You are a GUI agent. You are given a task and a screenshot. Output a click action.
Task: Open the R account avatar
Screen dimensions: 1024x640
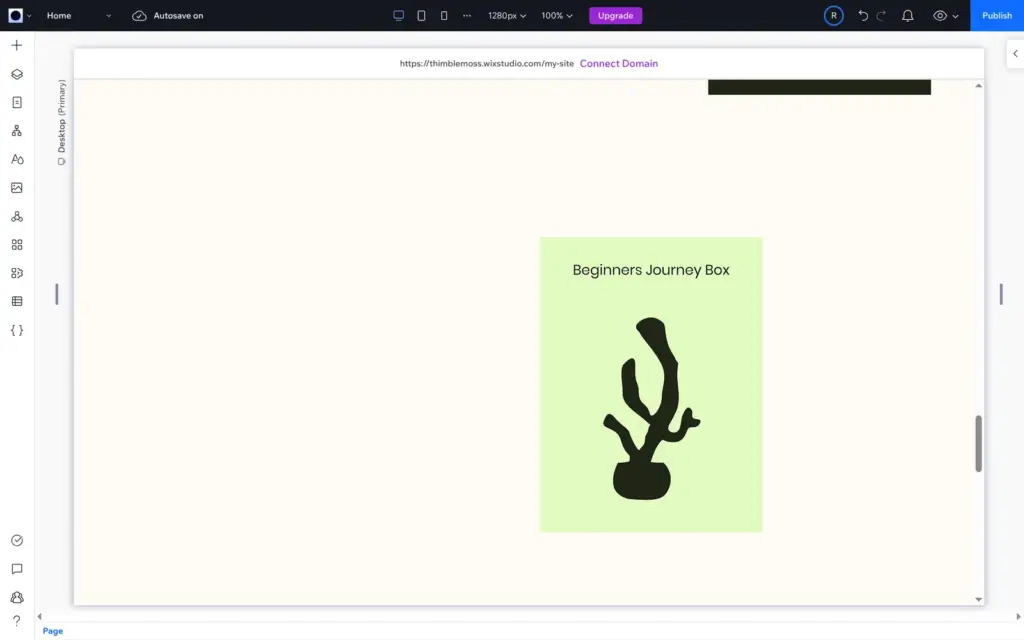833,16
